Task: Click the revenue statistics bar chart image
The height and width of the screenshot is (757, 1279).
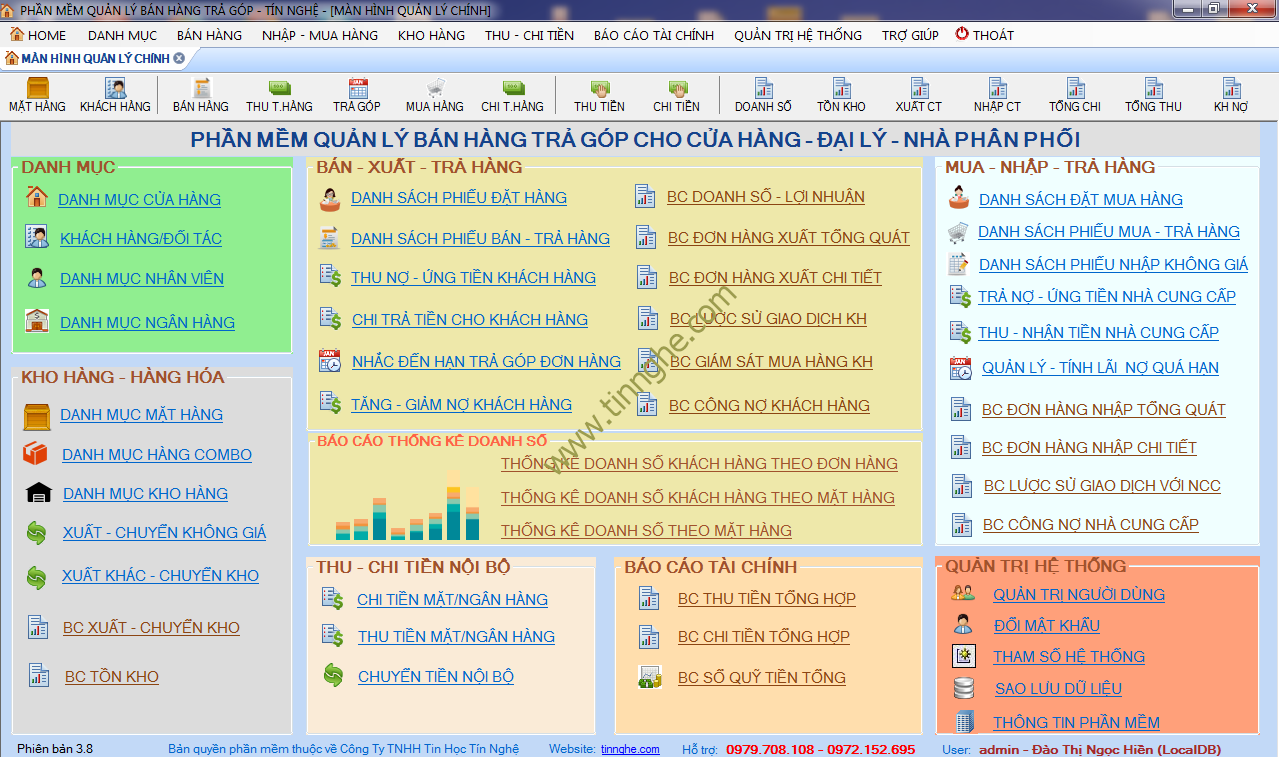Action: pyautogui.click(x=407, y=507)
